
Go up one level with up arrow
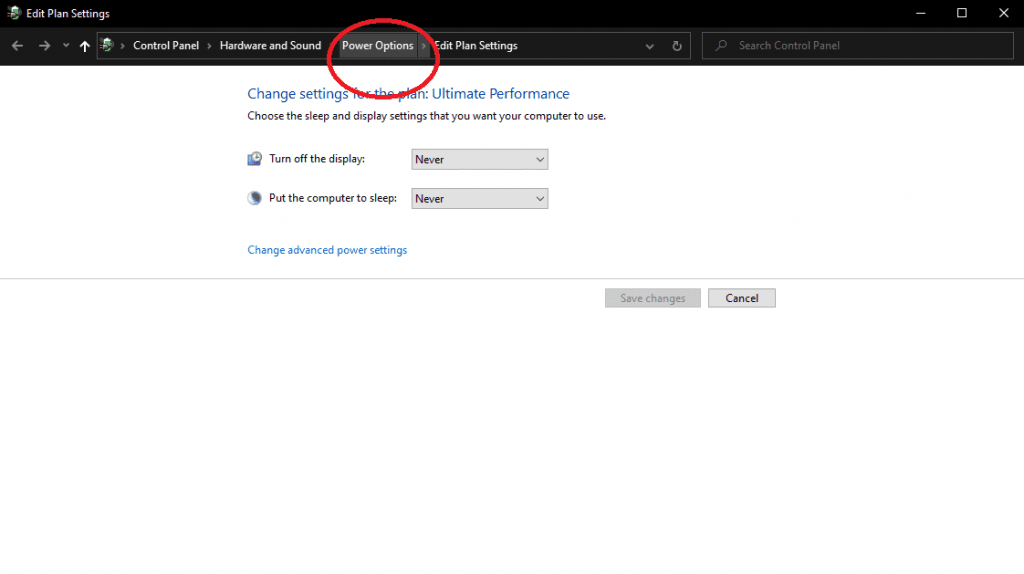pyautogui.click(x=84, y=46)
